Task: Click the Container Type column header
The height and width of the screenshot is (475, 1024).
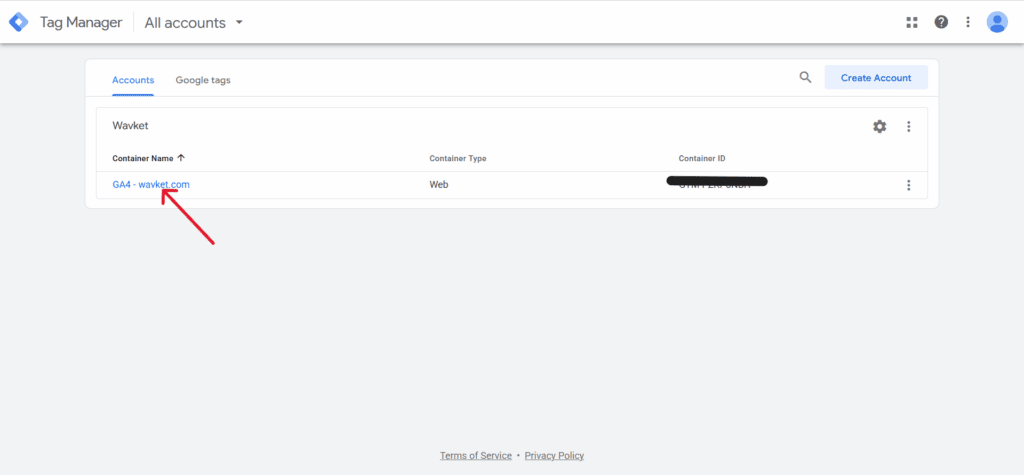Action: click(x=458, y=159)
